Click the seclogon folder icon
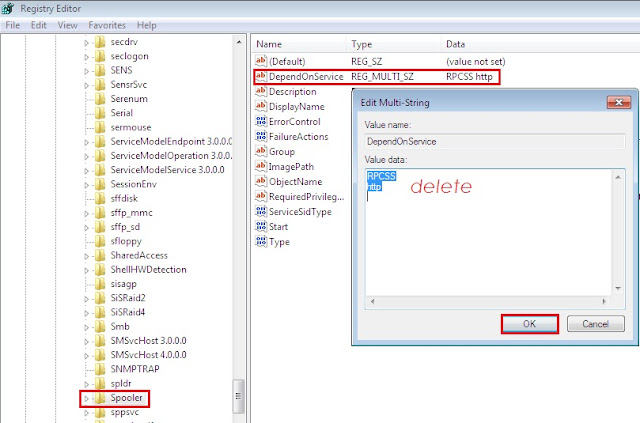This screenshot has width=640, height=423. (x=100, y=56)
